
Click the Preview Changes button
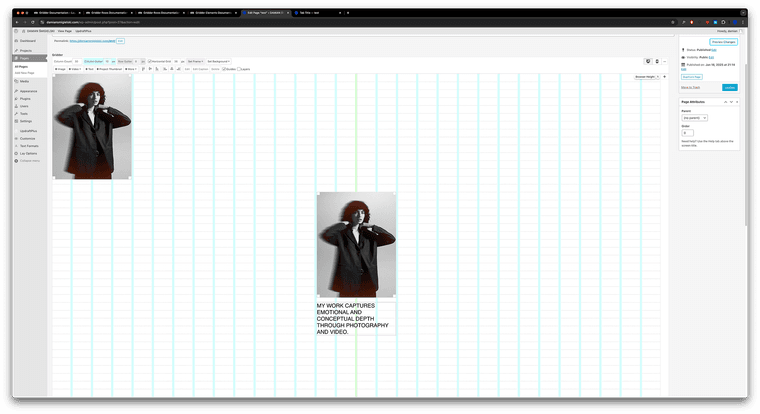(x=723, y=41)
